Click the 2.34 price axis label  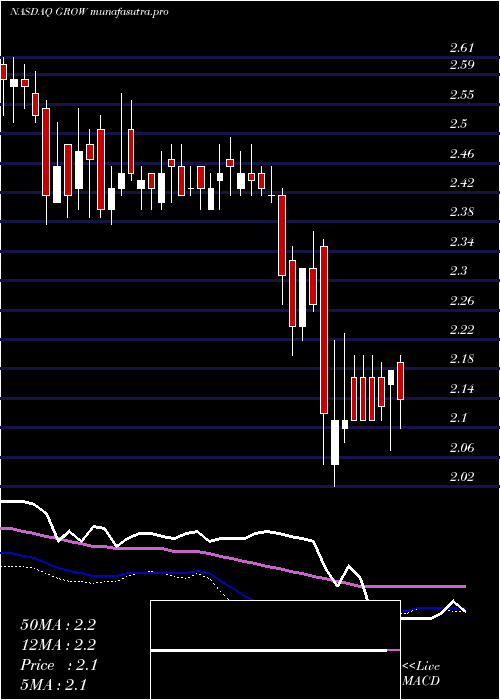click(x=462, y=242)
